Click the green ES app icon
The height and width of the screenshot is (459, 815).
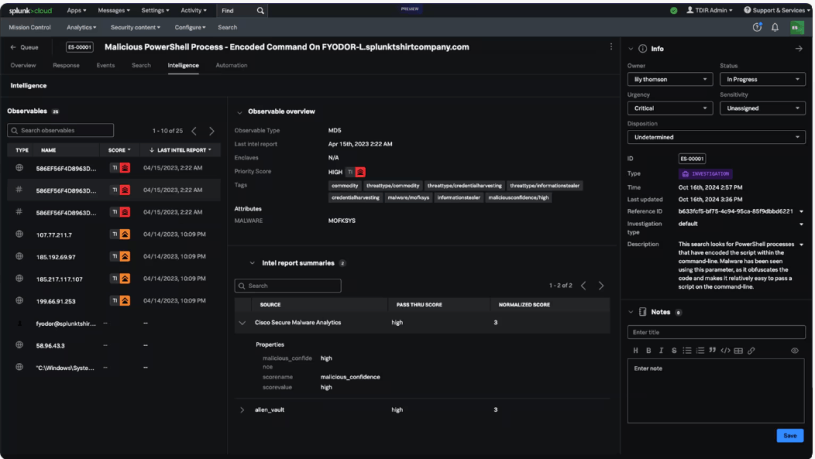tap(797, 28)
